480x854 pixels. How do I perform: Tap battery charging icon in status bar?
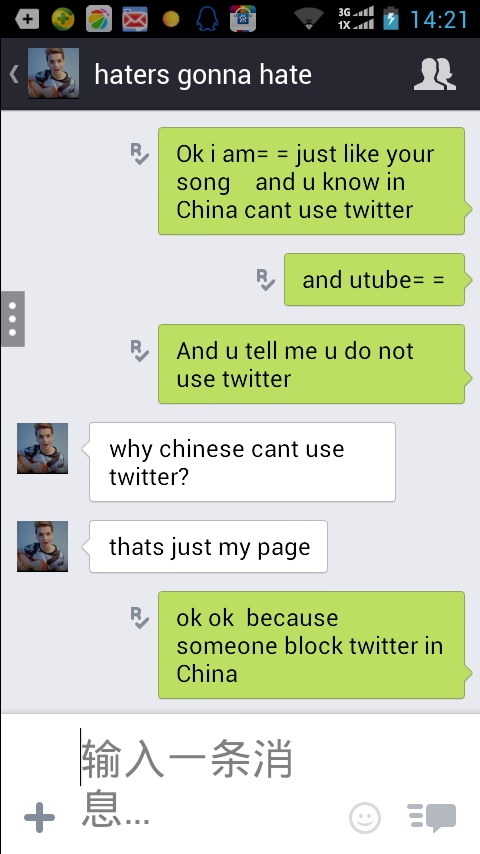390,19
